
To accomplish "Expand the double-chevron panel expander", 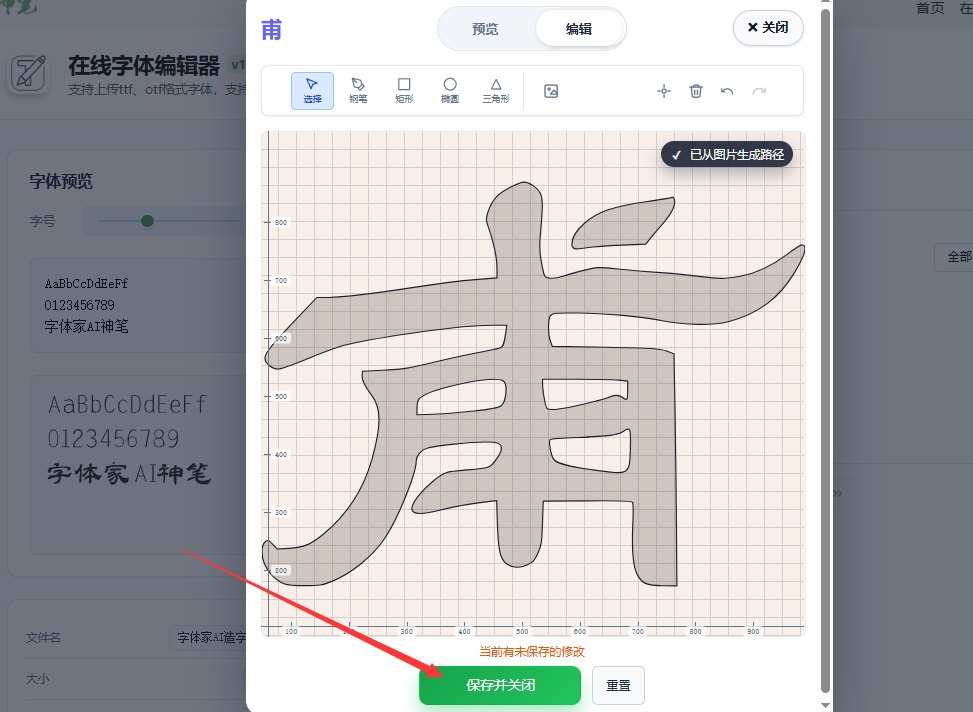I will [x=837, y=493].
